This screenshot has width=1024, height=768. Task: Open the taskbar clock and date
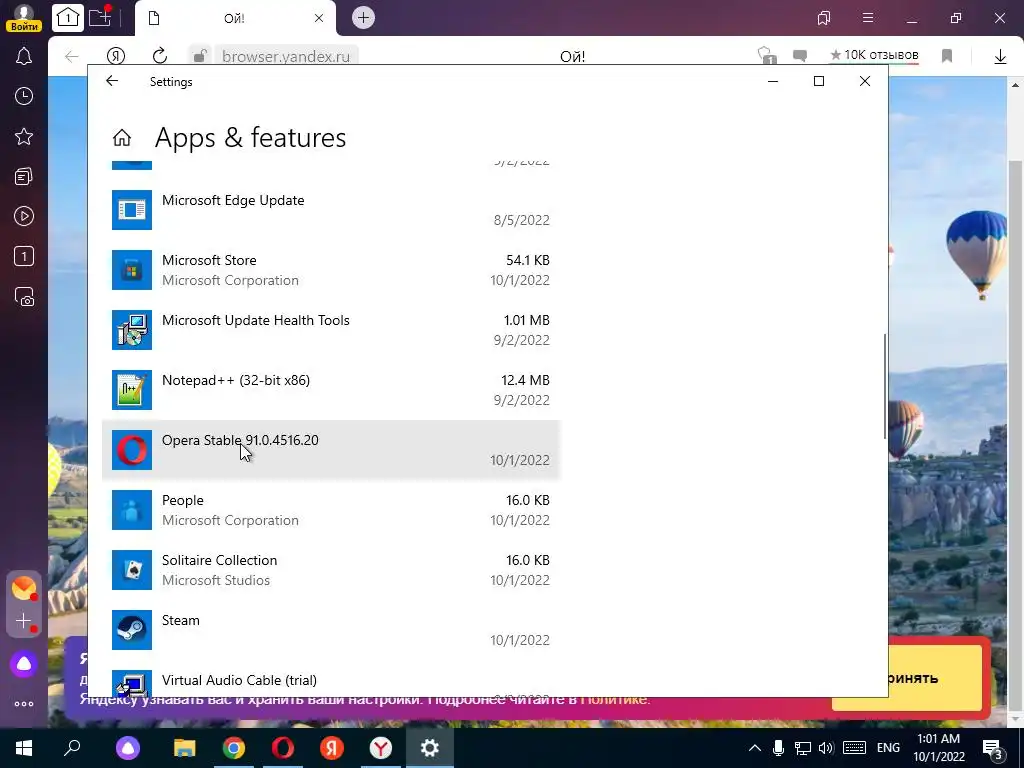pos(939,748)
